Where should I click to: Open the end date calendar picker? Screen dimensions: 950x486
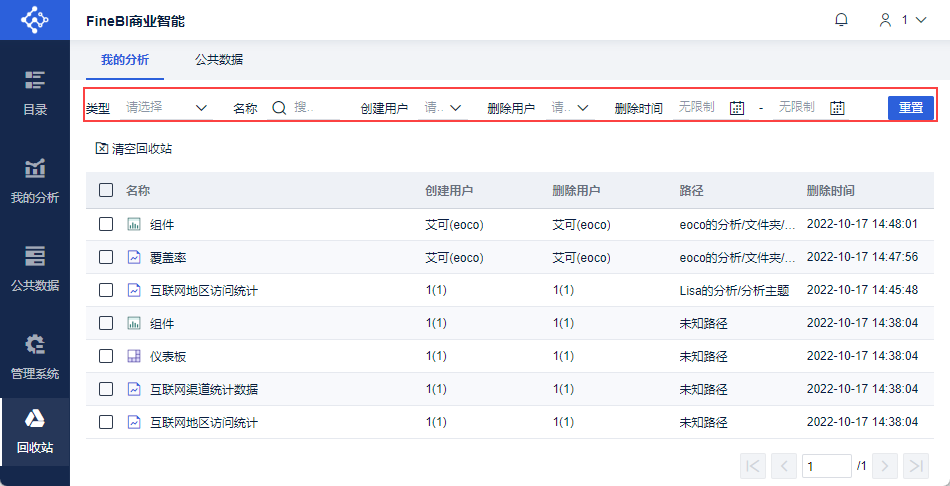837,108
